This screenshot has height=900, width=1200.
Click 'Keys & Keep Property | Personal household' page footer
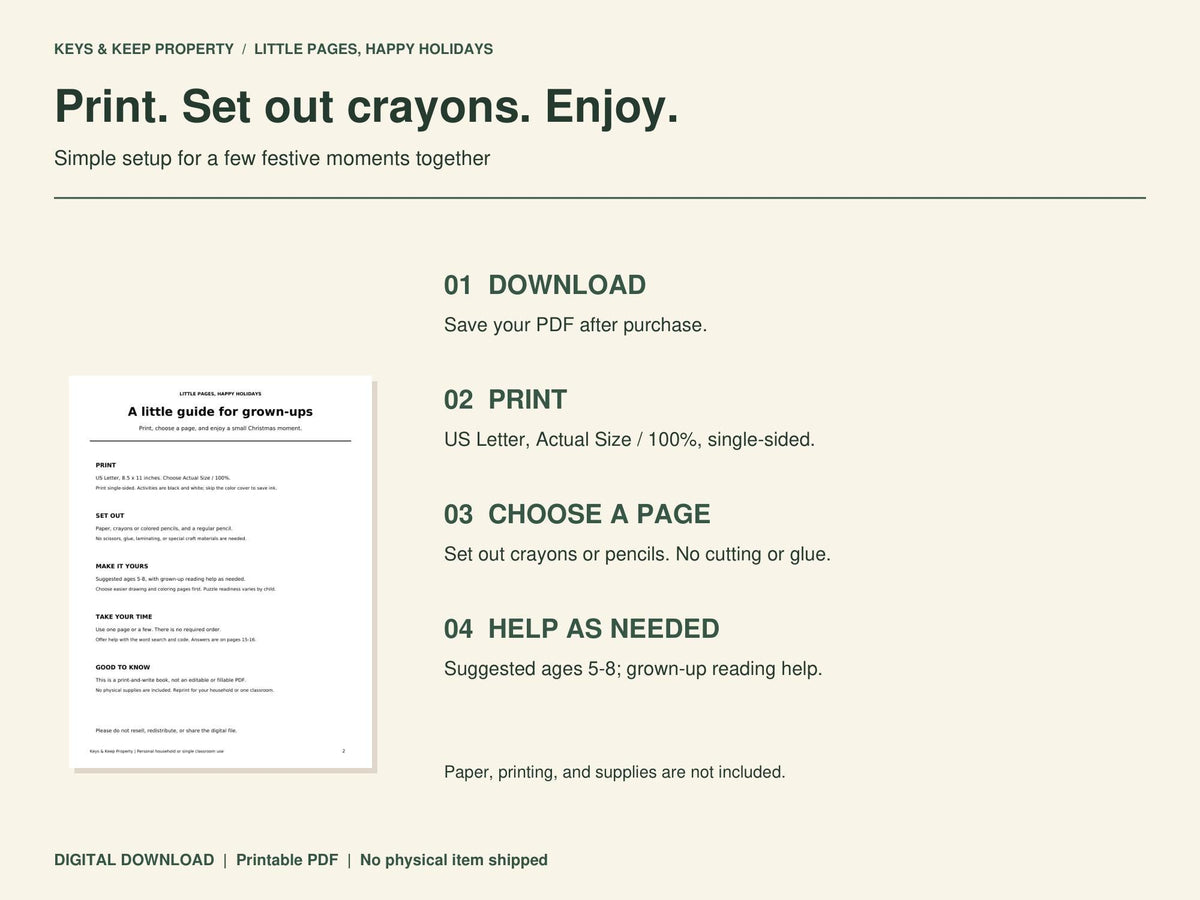157,751
